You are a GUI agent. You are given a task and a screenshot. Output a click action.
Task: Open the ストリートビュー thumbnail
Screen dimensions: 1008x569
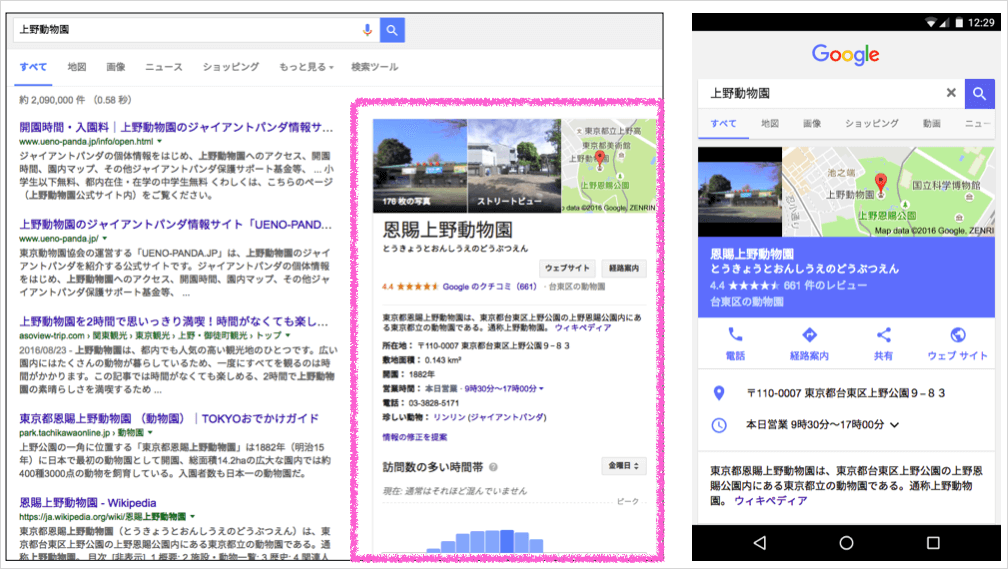[514, 166]
